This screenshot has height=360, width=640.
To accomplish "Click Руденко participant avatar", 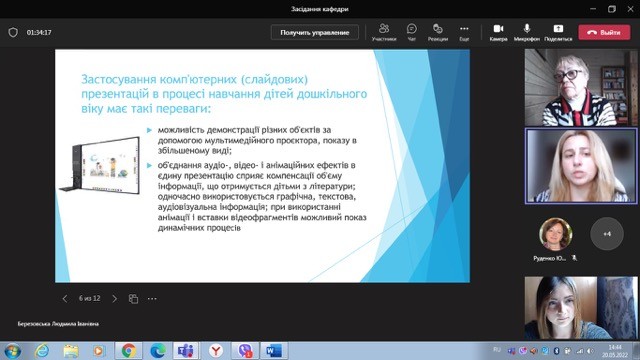I will pyautogui.click(x=556, y=234).
